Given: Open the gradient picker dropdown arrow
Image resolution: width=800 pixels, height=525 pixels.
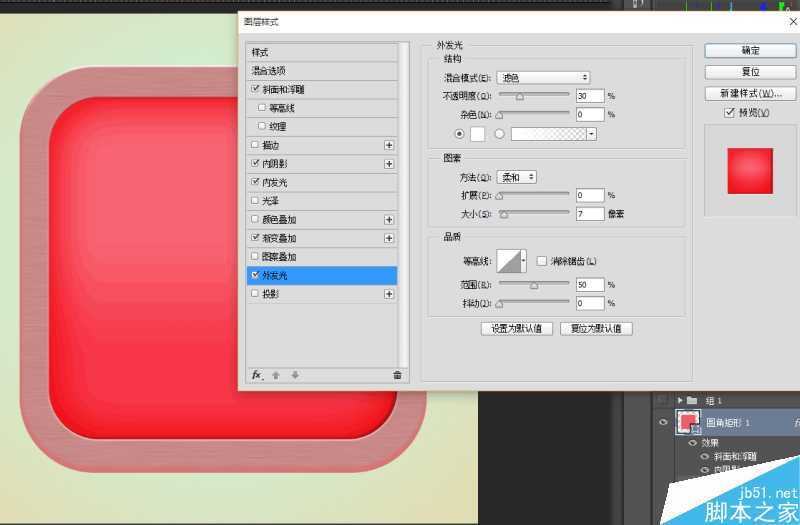Looking at the screenshot, I should pyautogui.click(x=591, y=134).
